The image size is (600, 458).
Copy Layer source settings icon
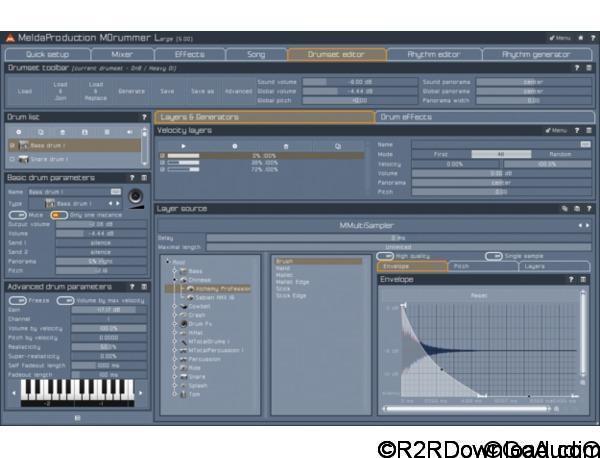(x=565, y=209)
